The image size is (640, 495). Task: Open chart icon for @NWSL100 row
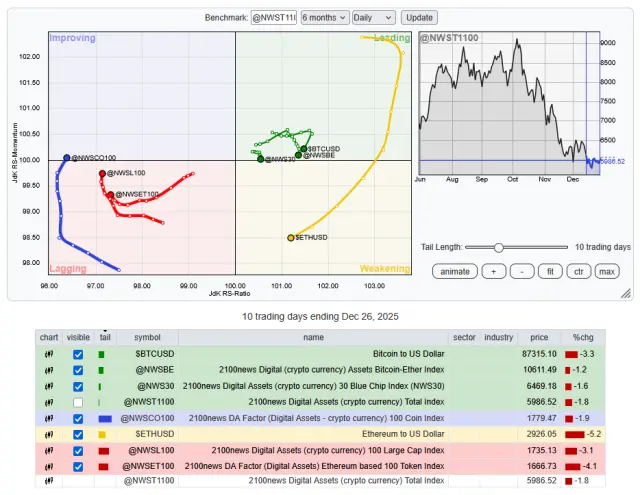point(49,451)
